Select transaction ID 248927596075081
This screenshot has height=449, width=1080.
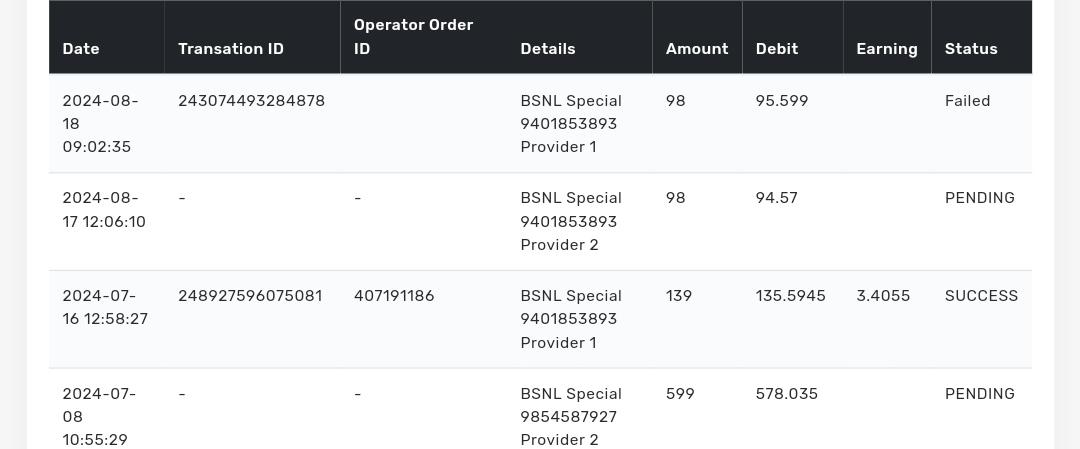(x=250, y=296)
